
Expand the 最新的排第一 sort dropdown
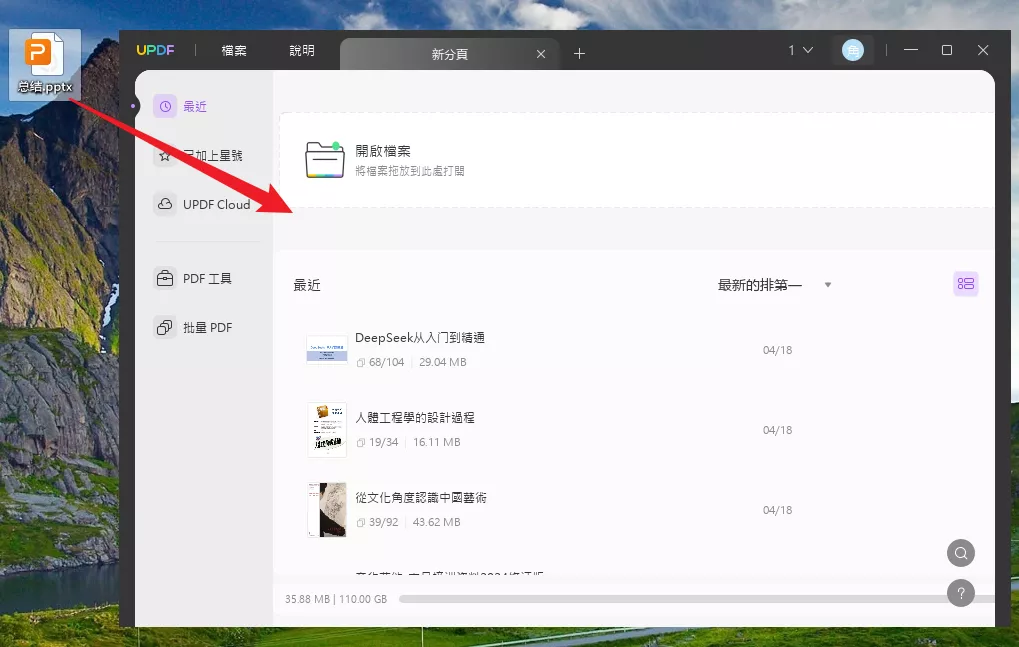point(774,285)
